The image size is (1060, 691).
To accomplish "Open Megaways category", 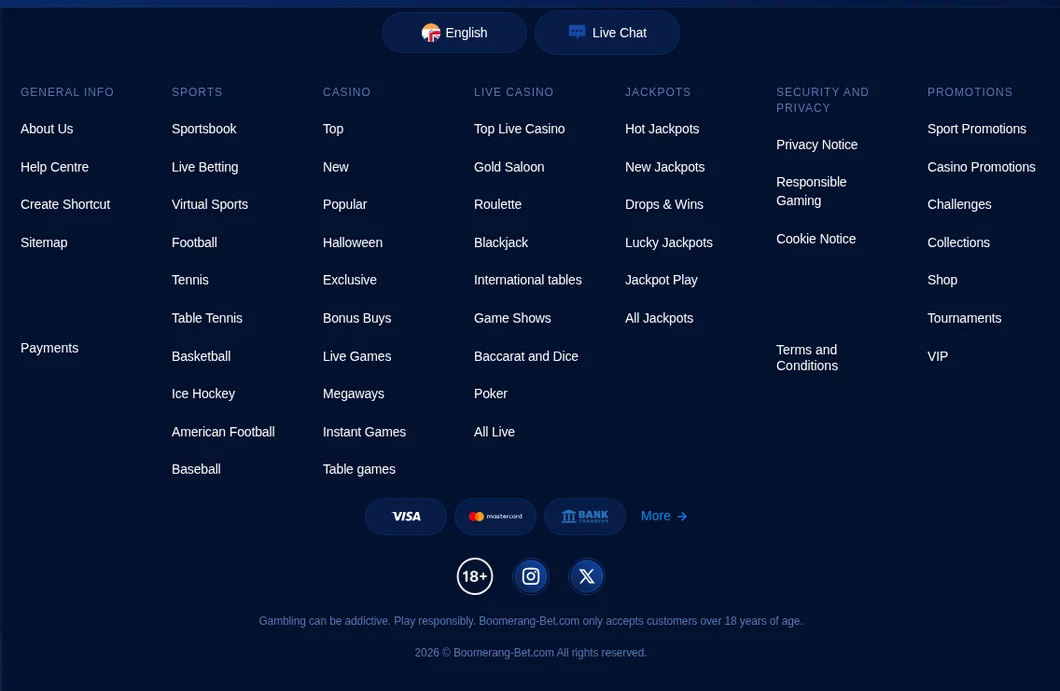I will (354, 394).
